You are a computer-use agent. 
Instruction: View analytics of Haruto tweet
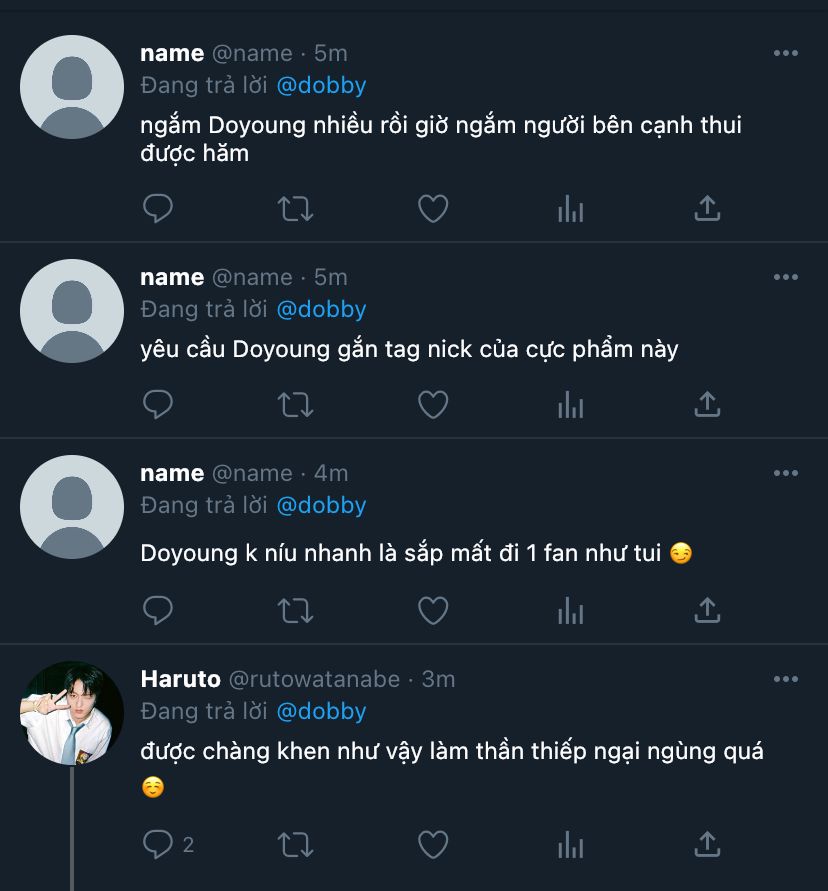tap(570, 845)
